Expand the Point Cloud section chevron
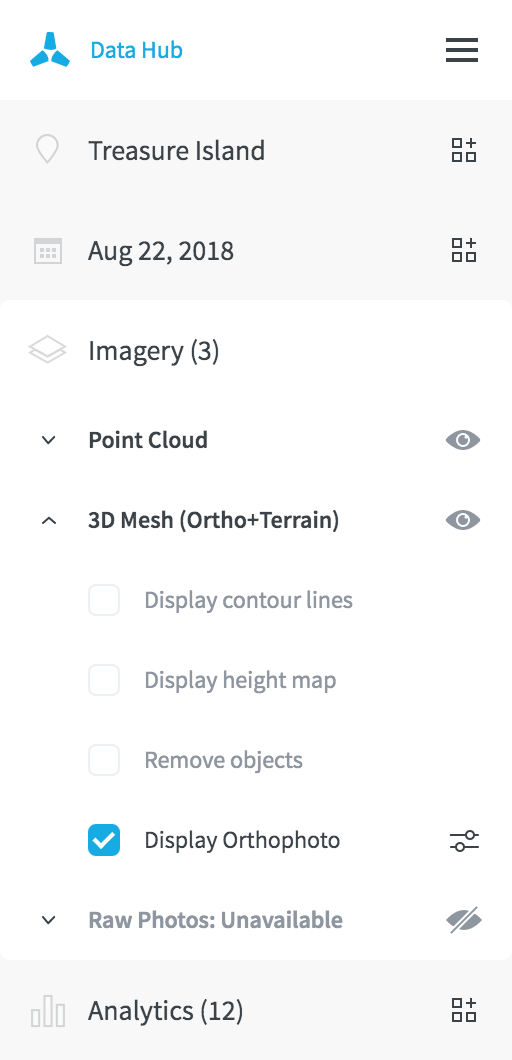 point(48,440)
